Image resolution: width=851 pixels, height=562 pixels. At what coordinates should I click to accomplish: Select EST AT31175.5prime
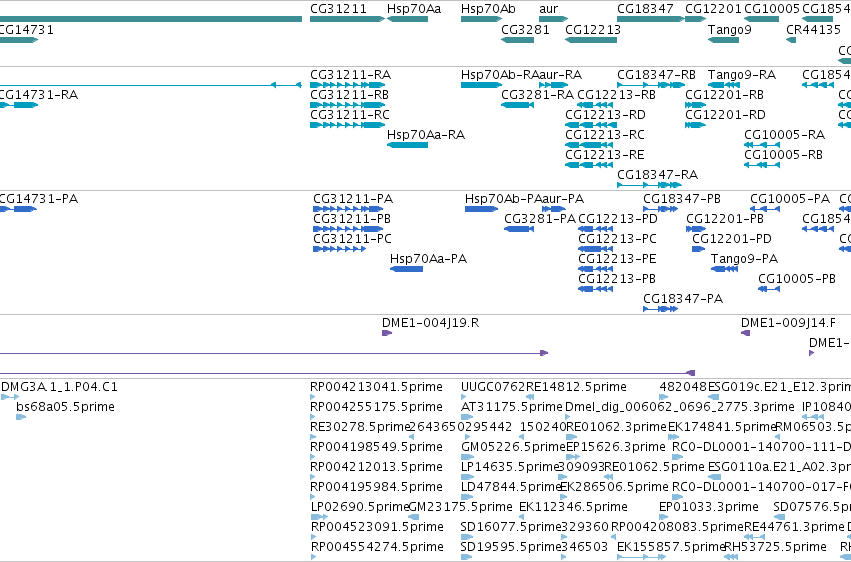click(x=467, y=417)
